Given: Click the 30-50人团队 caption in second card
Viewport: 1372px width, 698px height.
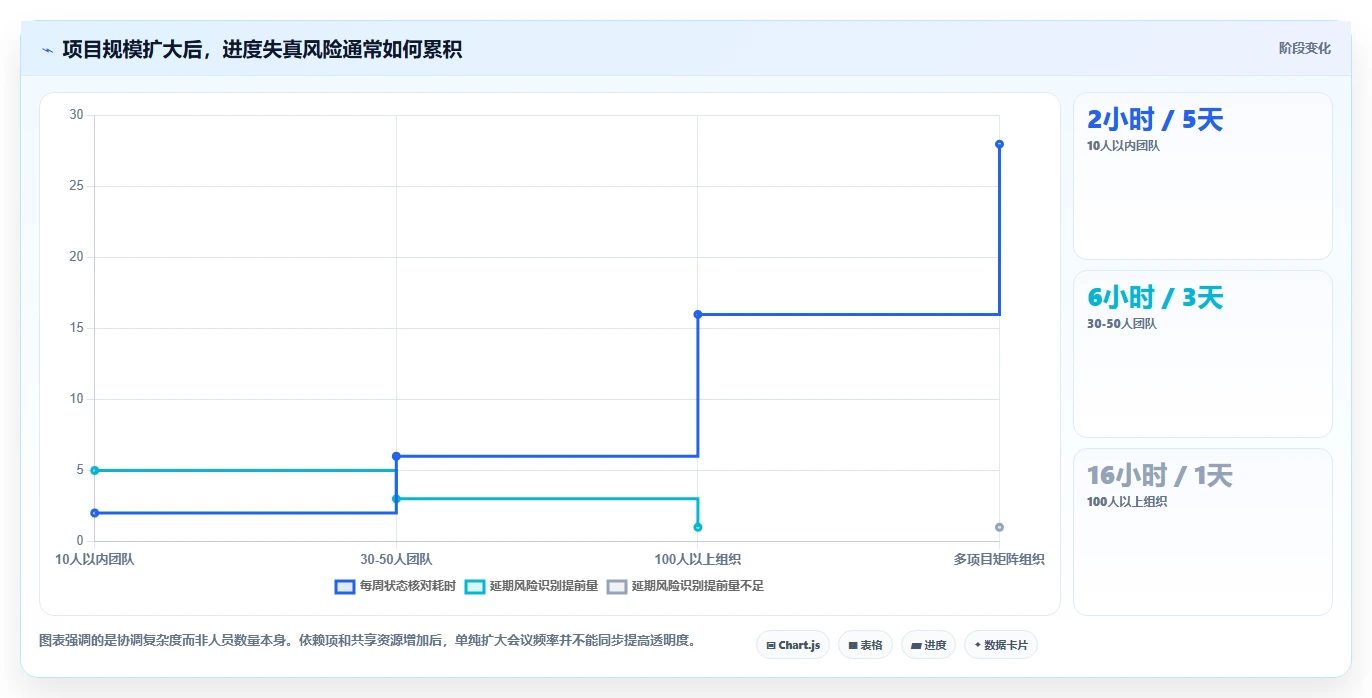Looking at the screenshot, I should tap(1121, 324).
